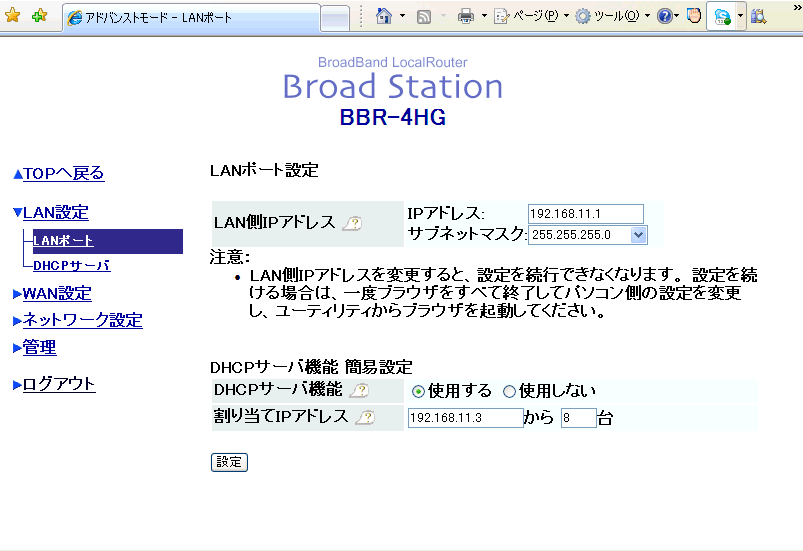Screen dimensions: 803x551
Task: Expand the Home button dropdown arrow
Action: point(403,16)
